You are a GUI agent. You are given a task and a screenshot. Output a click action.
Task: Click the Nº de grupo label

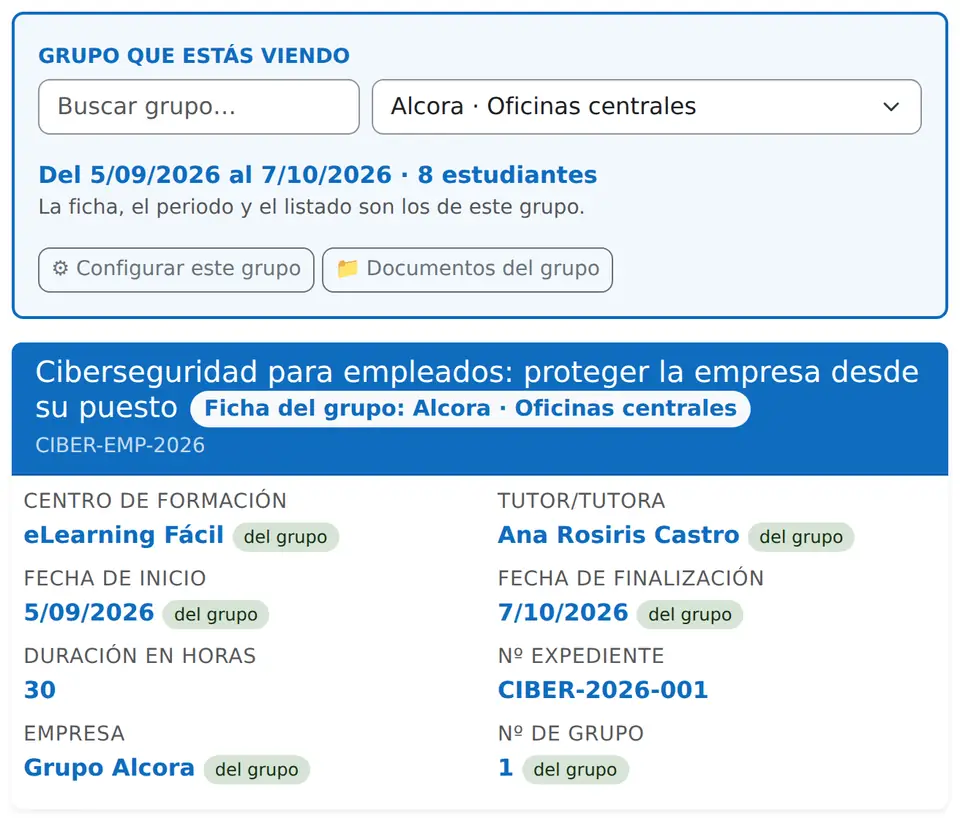pos(571,733)
